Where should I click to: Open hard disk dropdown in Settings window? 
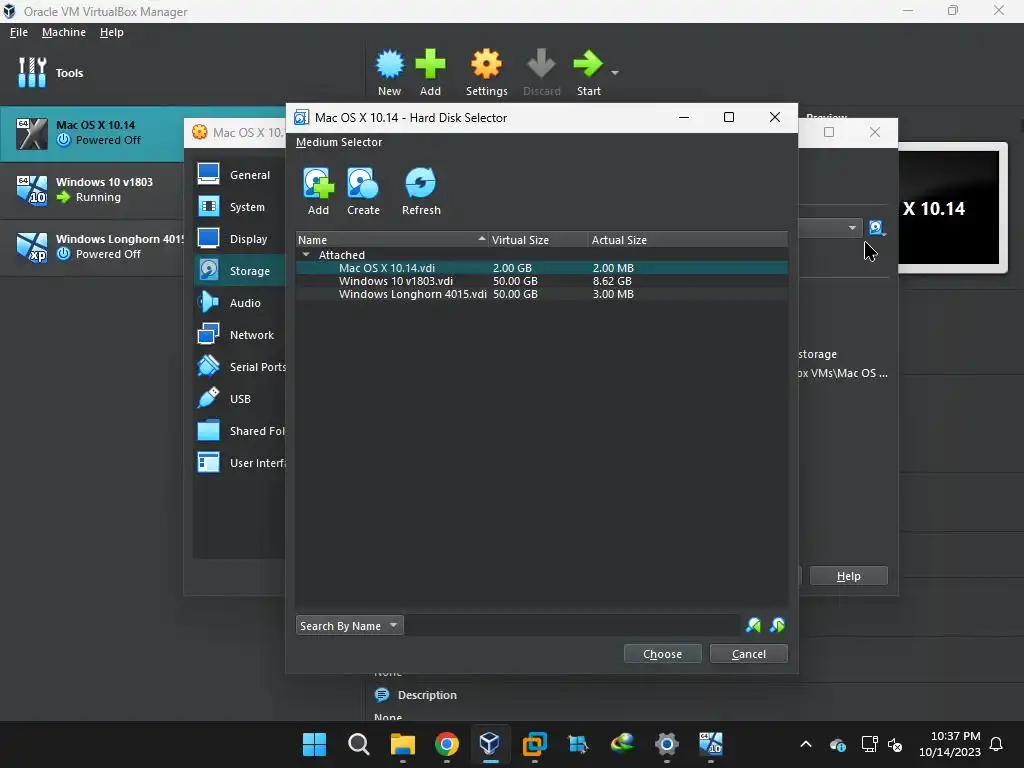coord(852,227)
